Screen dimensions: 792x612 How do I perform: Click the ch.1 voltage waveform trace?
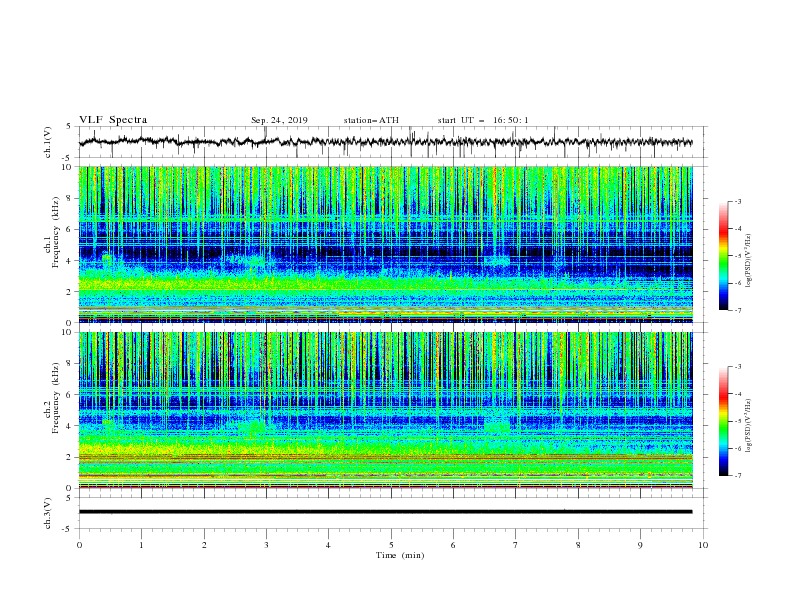(385, 142)
